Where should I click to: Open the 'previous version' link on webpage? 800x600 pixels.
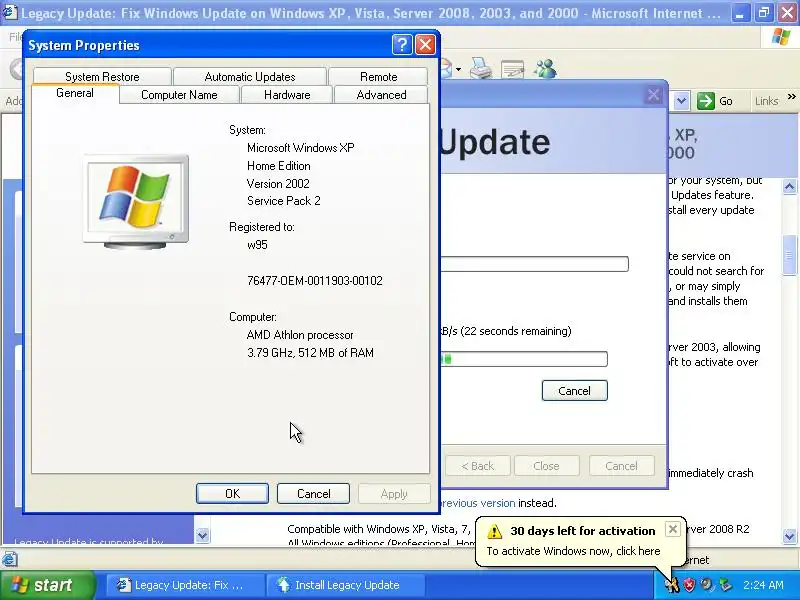click(478, 503)
